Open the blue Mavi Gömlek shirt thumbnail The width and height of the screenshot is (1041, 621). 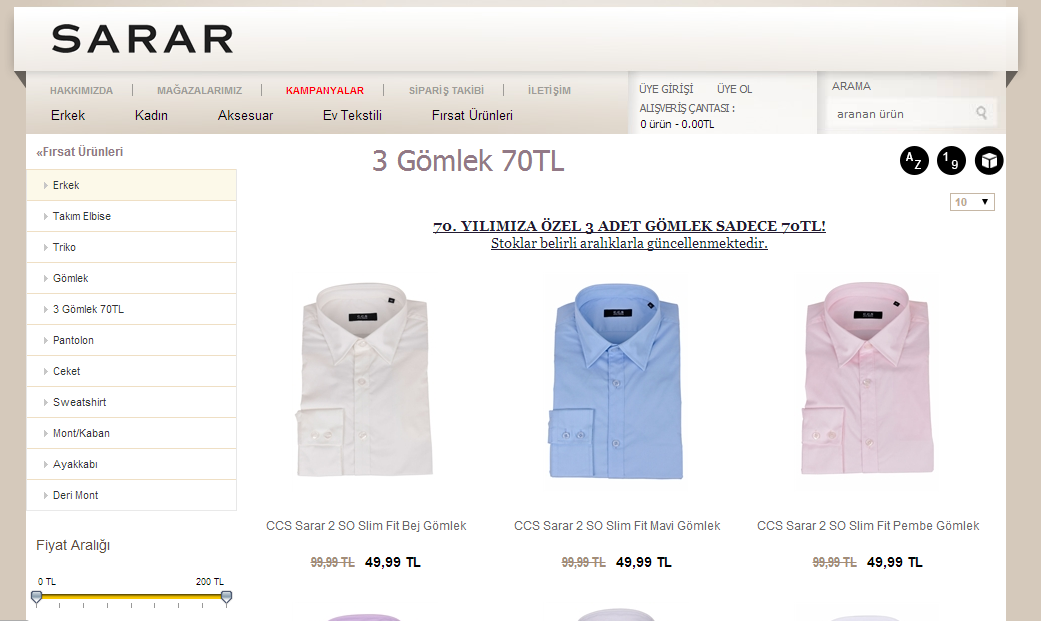pyautogui.click(x=617, y=381)
